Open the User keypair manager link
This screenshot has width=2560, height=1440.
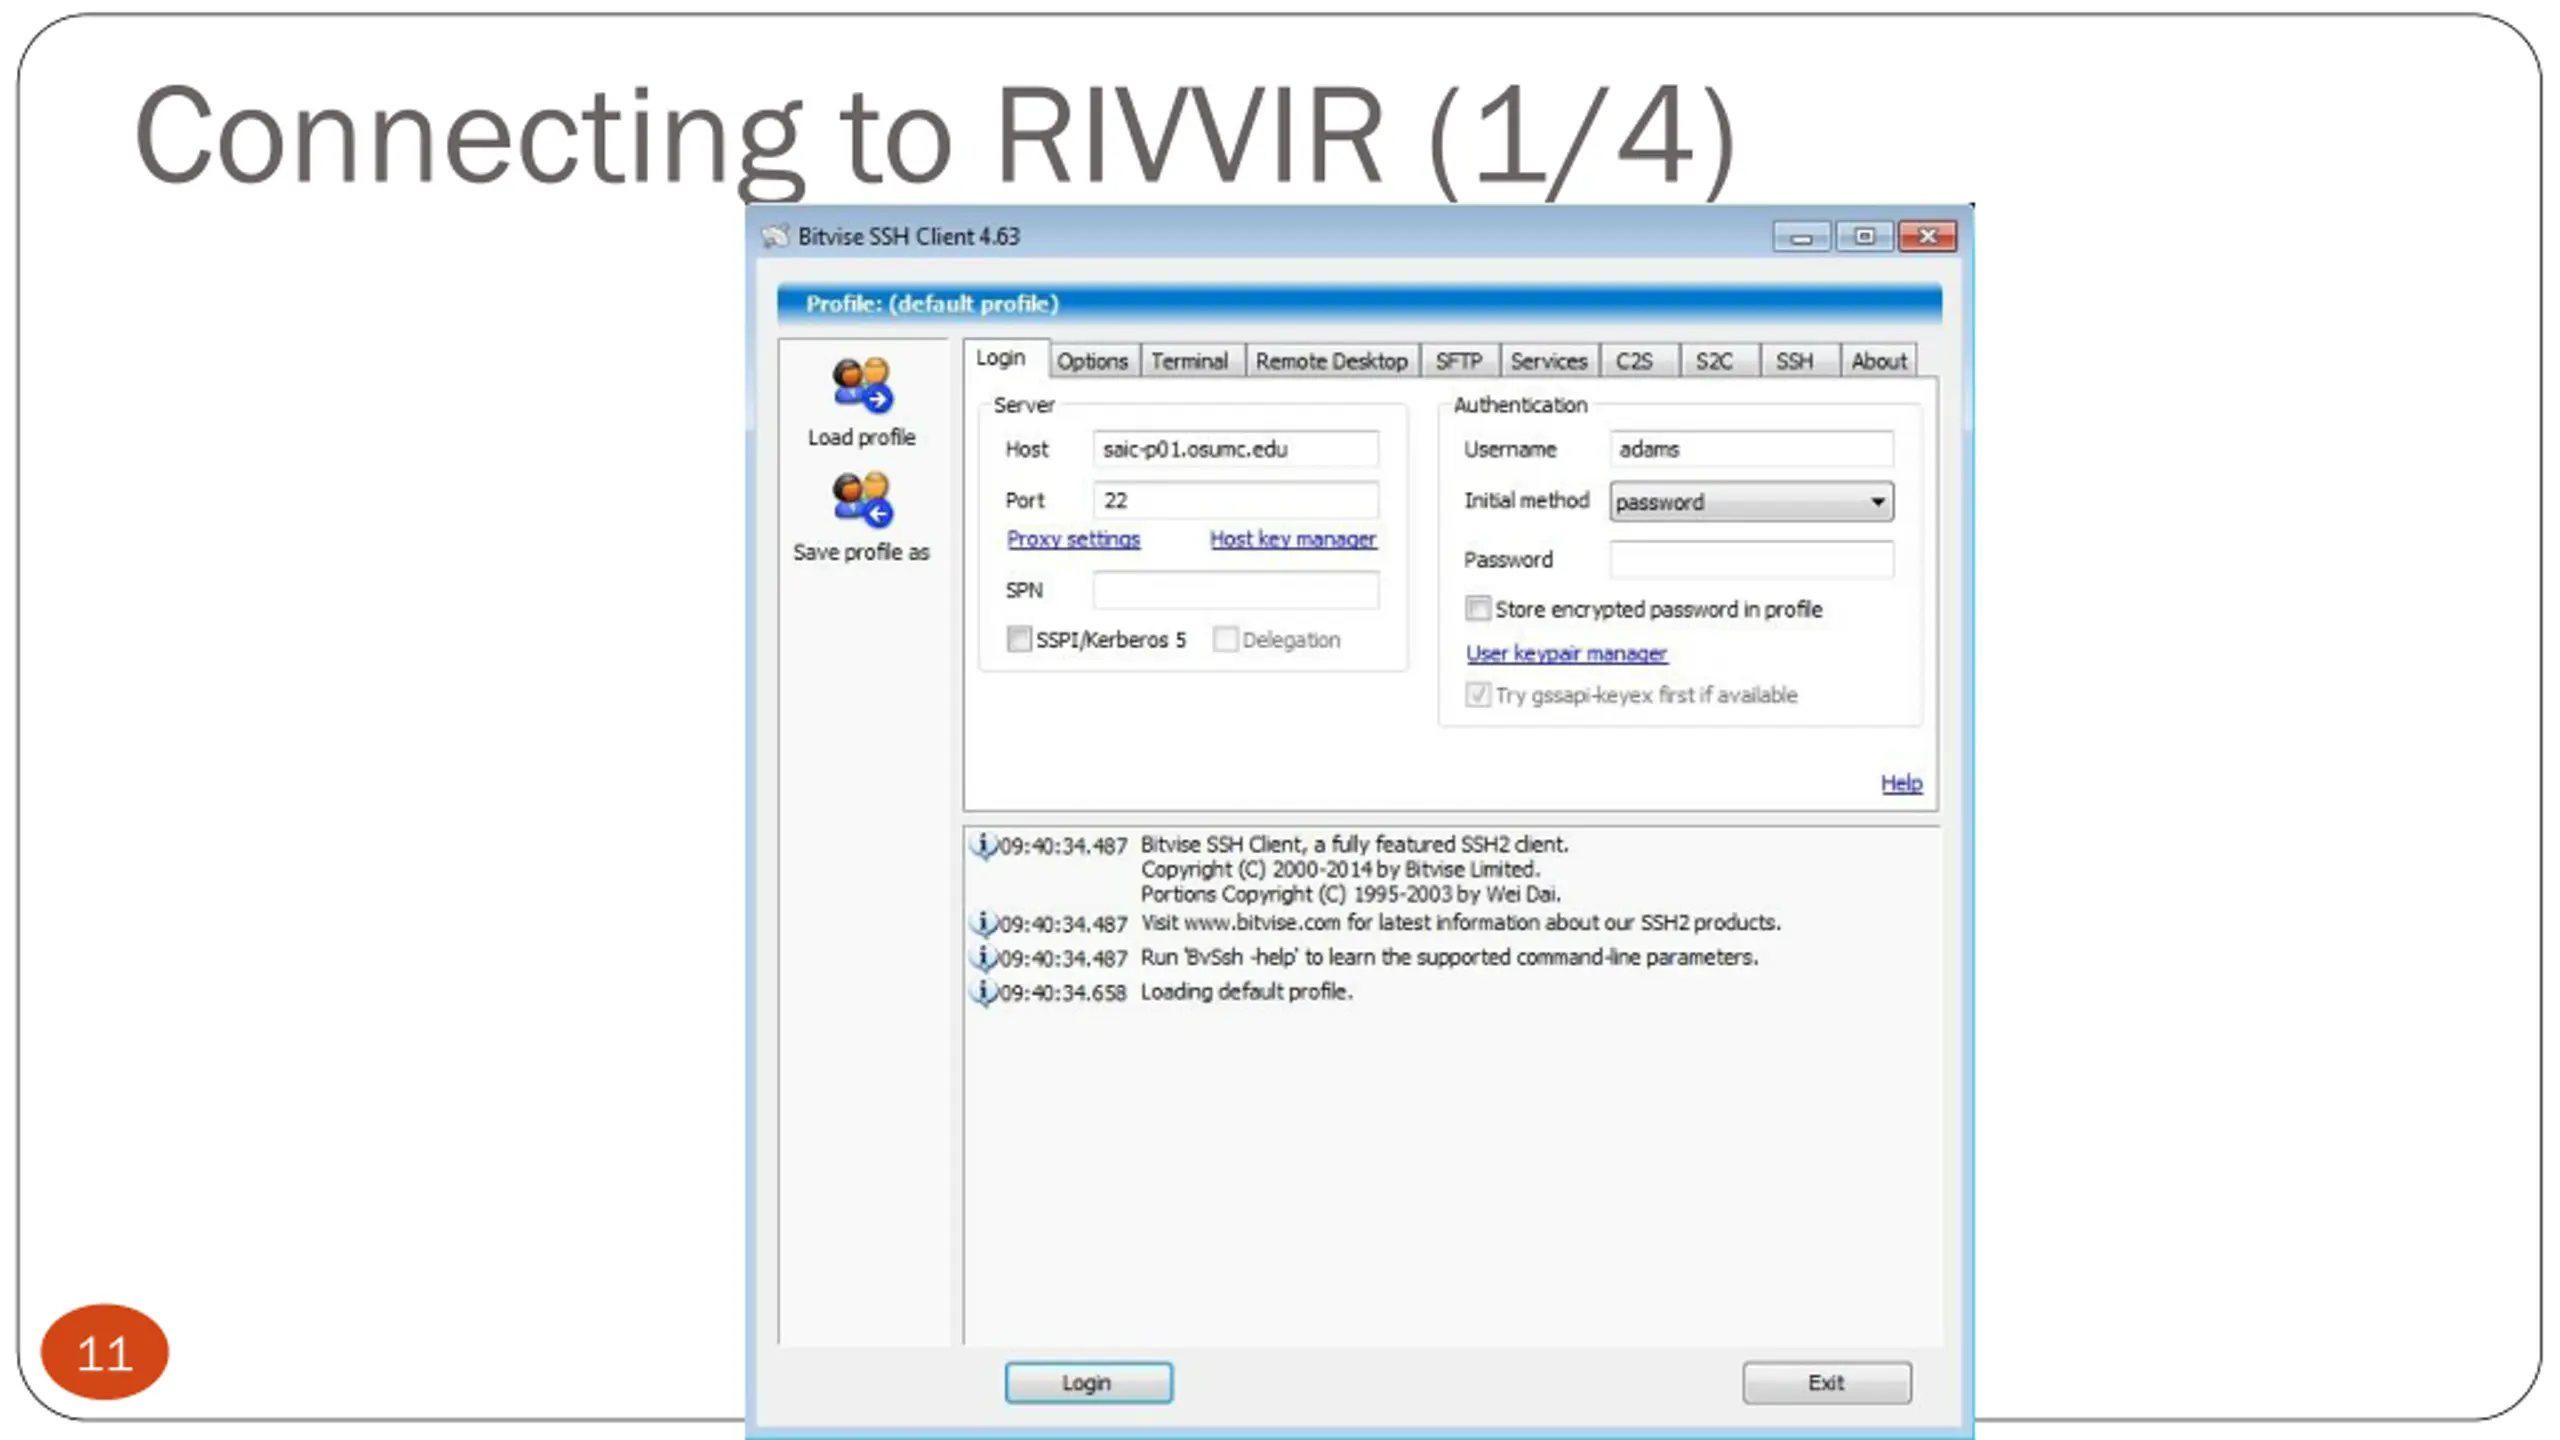(x=1566, y=653)
